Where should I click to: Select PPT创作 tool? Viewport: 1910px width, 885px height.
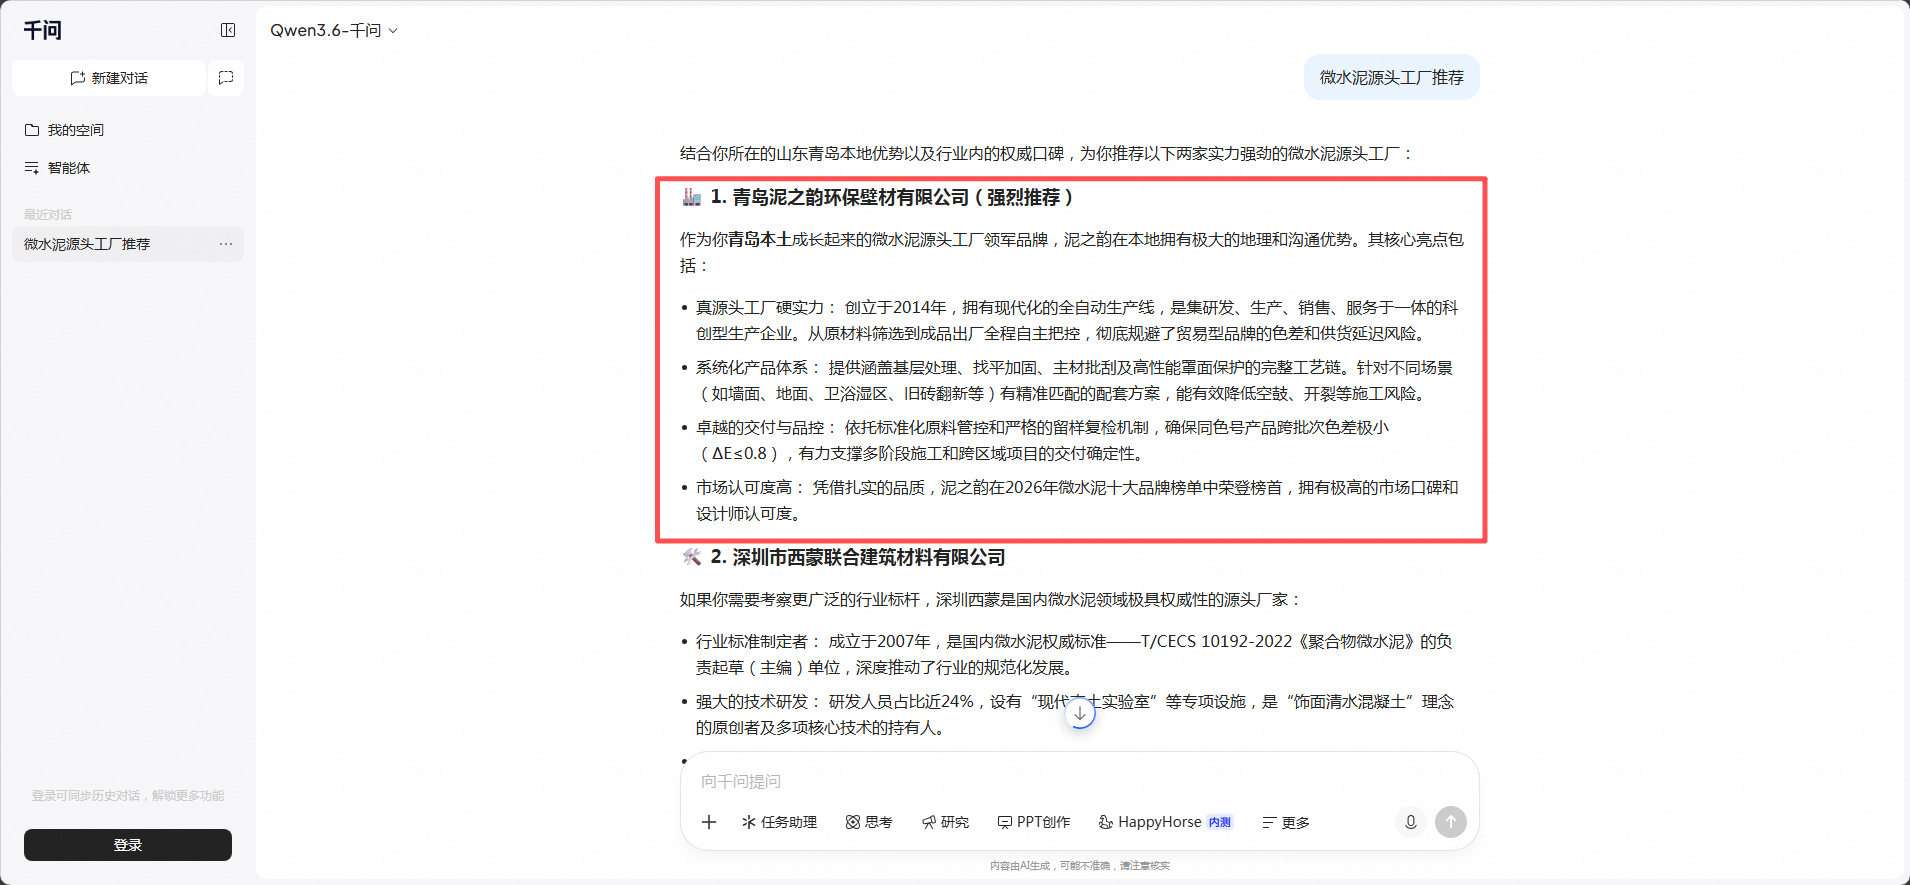coord(1034,822)
